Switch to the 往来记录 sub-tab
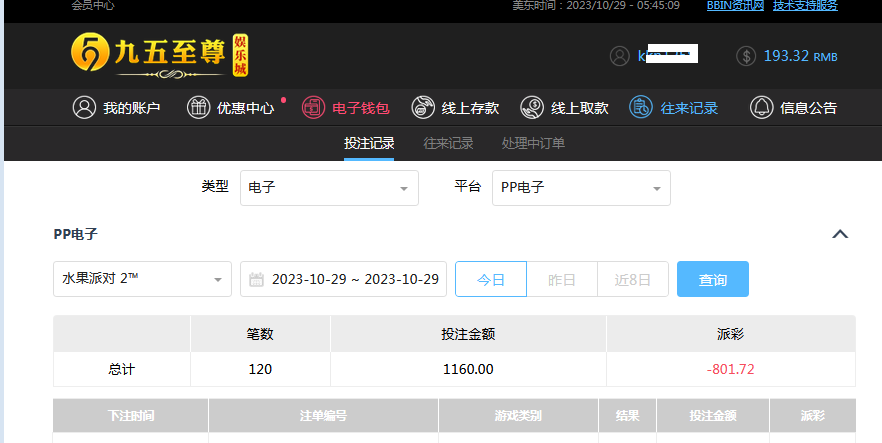 click(x=448, y=143)
